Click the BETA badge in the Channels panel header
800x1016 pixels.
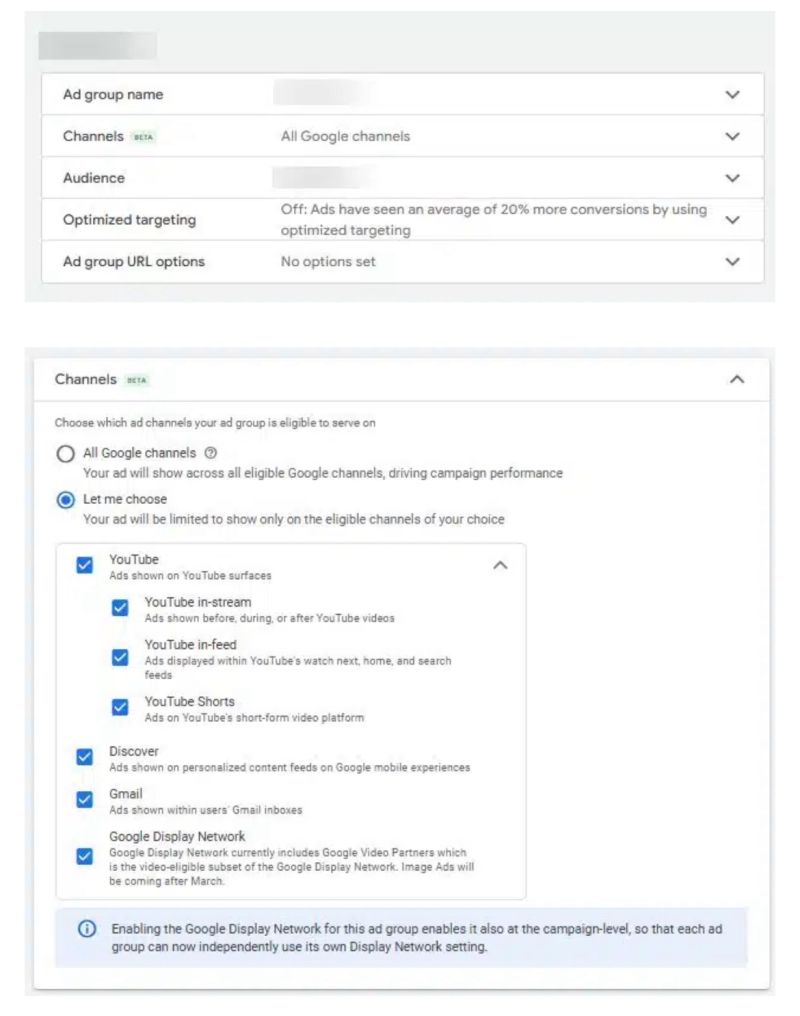point(136,380)
